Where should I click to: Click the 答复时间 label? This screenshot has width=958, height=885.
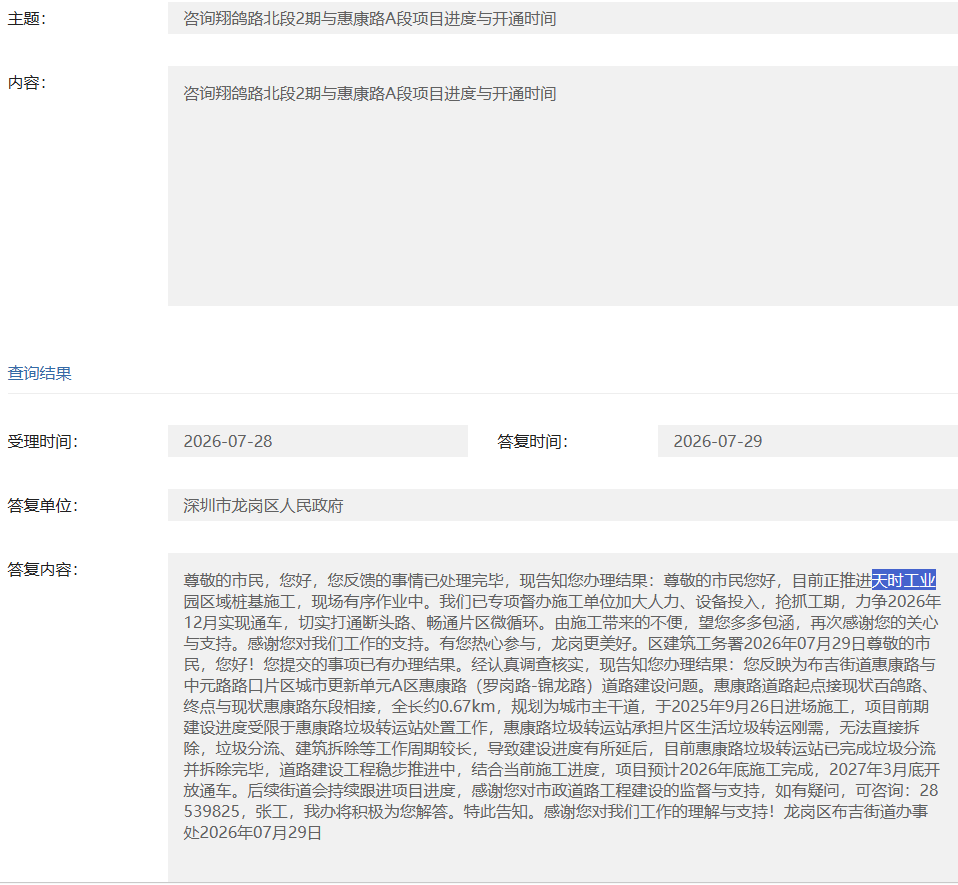(x=532, y=442)
